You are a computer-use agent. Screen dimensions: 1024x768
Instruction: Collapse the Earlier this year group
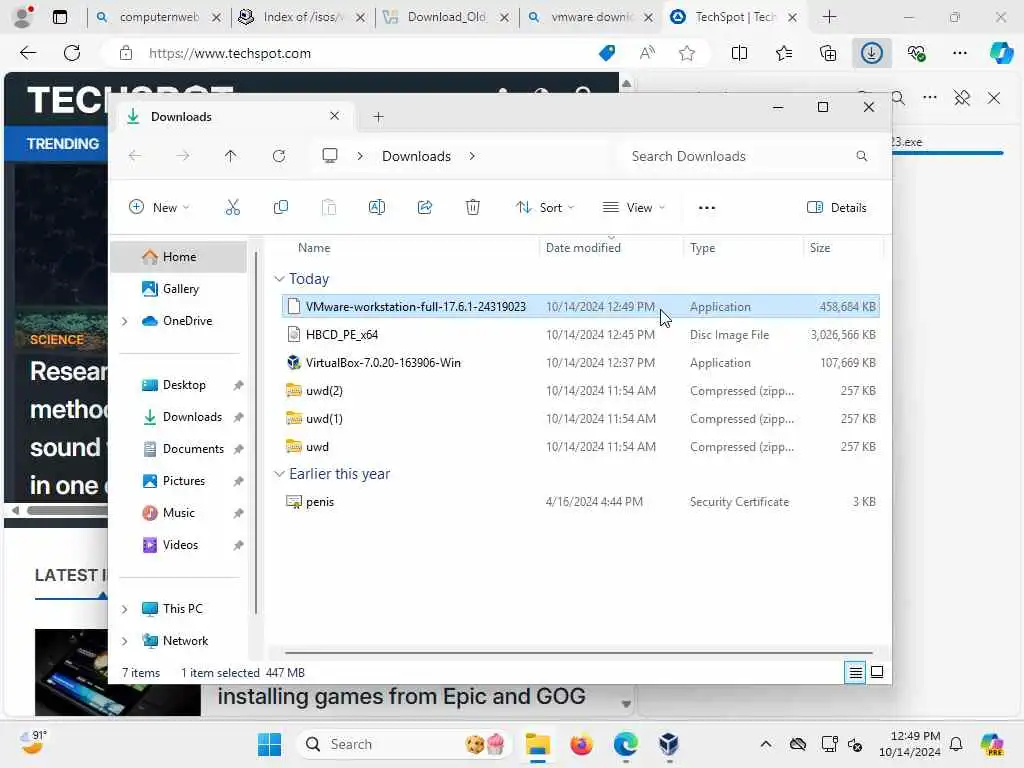click(x=279, y=473)
